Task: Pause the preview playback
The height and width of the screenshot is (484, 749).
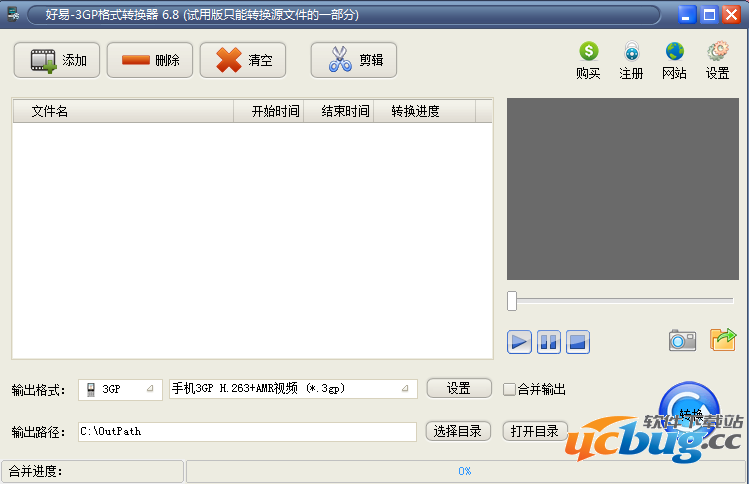Action: [x=549, y=342]
